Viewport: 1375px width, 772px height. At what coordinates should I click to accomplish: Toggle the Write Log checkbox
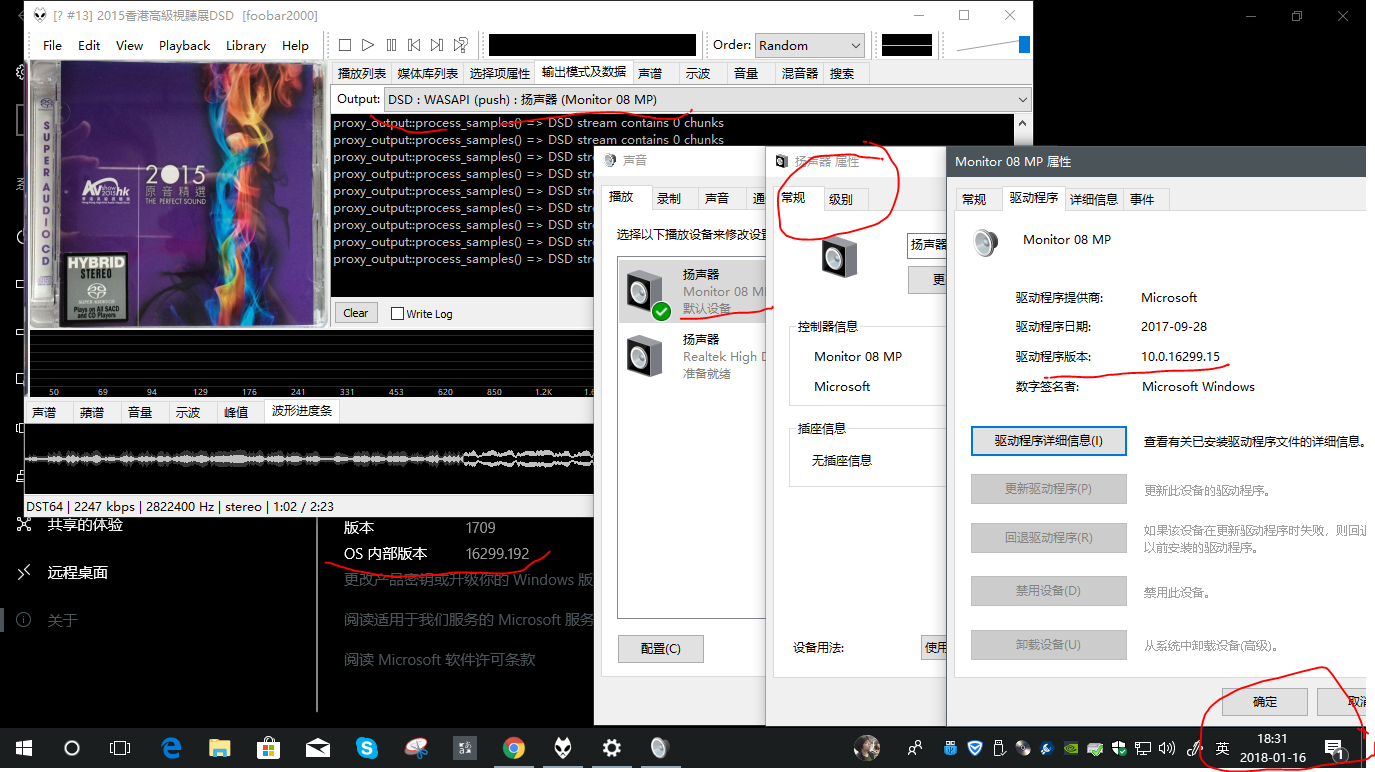point(397,313)
